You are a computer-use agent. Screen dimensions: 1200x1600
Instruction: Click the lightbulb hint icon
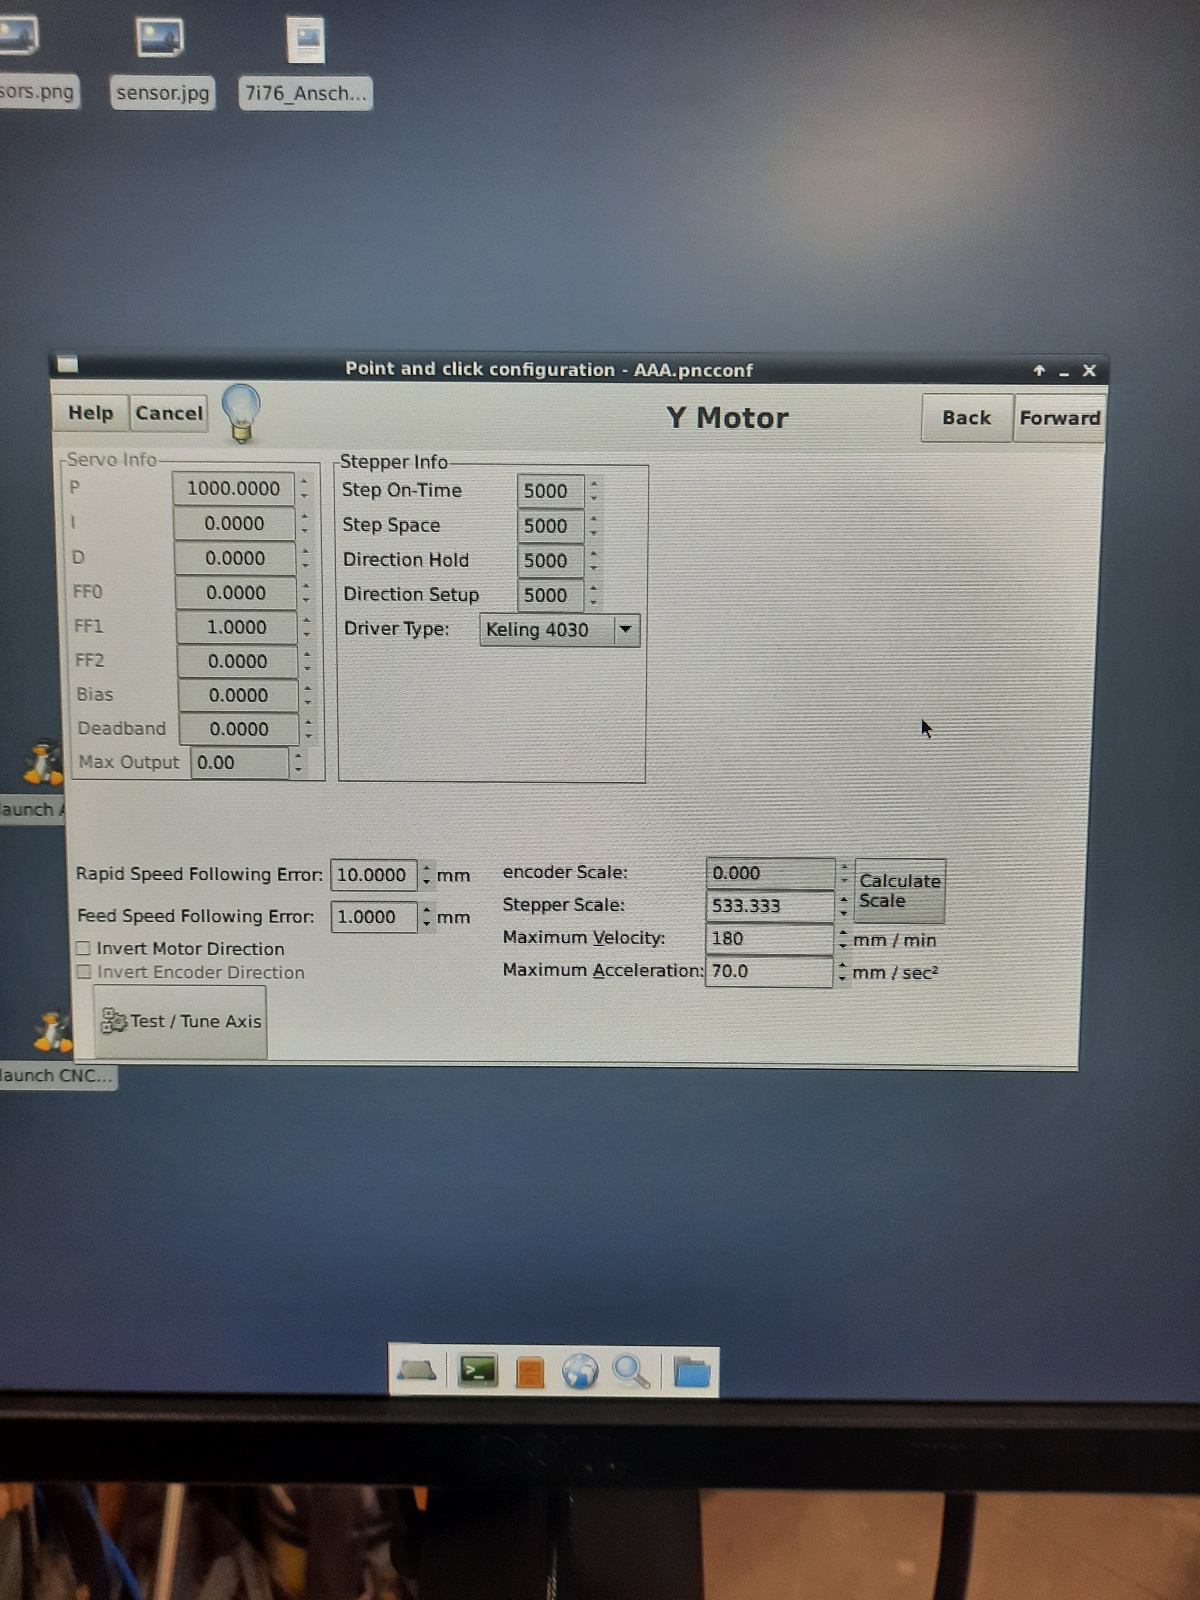click(241, 412)
